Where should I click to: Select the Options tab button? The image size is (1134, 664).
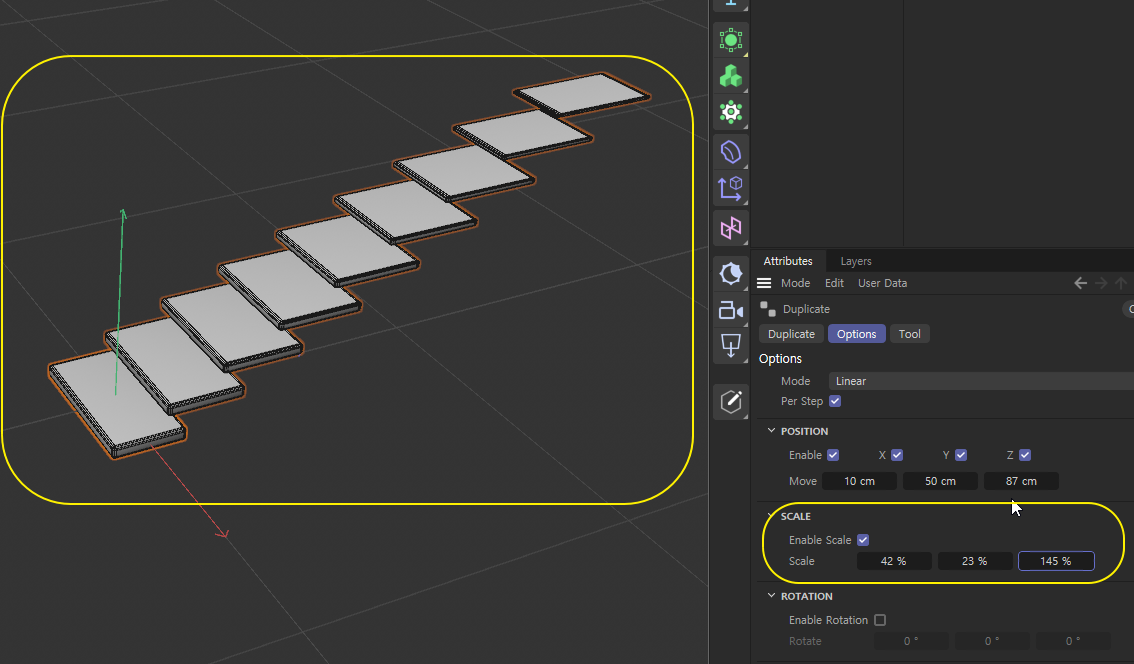click(856, 334)
